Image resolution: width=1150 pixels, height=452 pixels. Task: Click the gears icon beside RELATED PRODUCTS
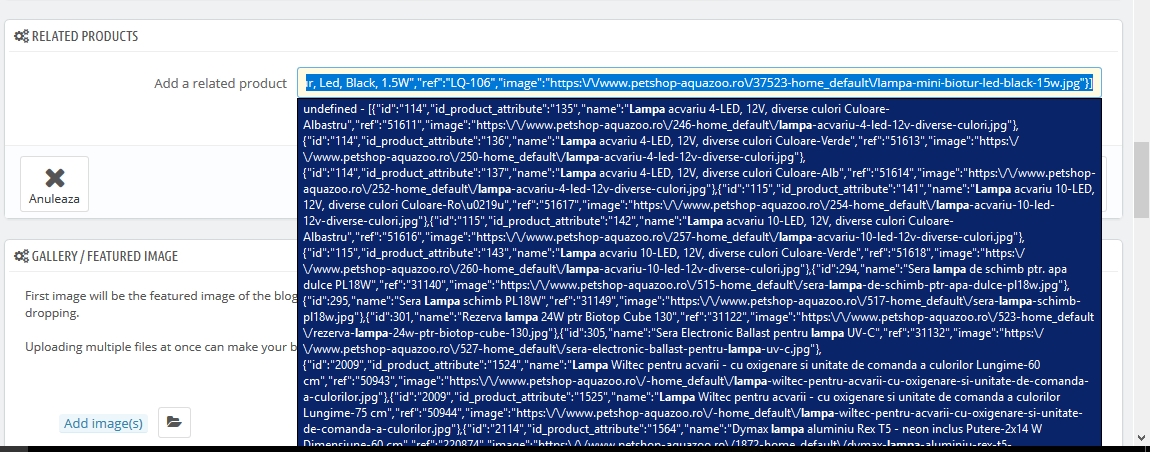click(x=21, y=36)
